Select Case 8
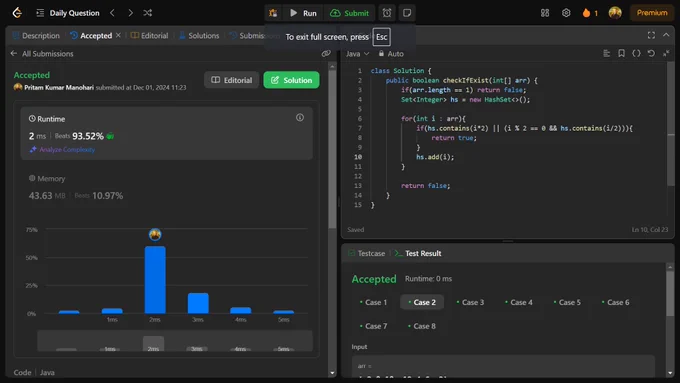Screen dimensions: 680x383 422,326
